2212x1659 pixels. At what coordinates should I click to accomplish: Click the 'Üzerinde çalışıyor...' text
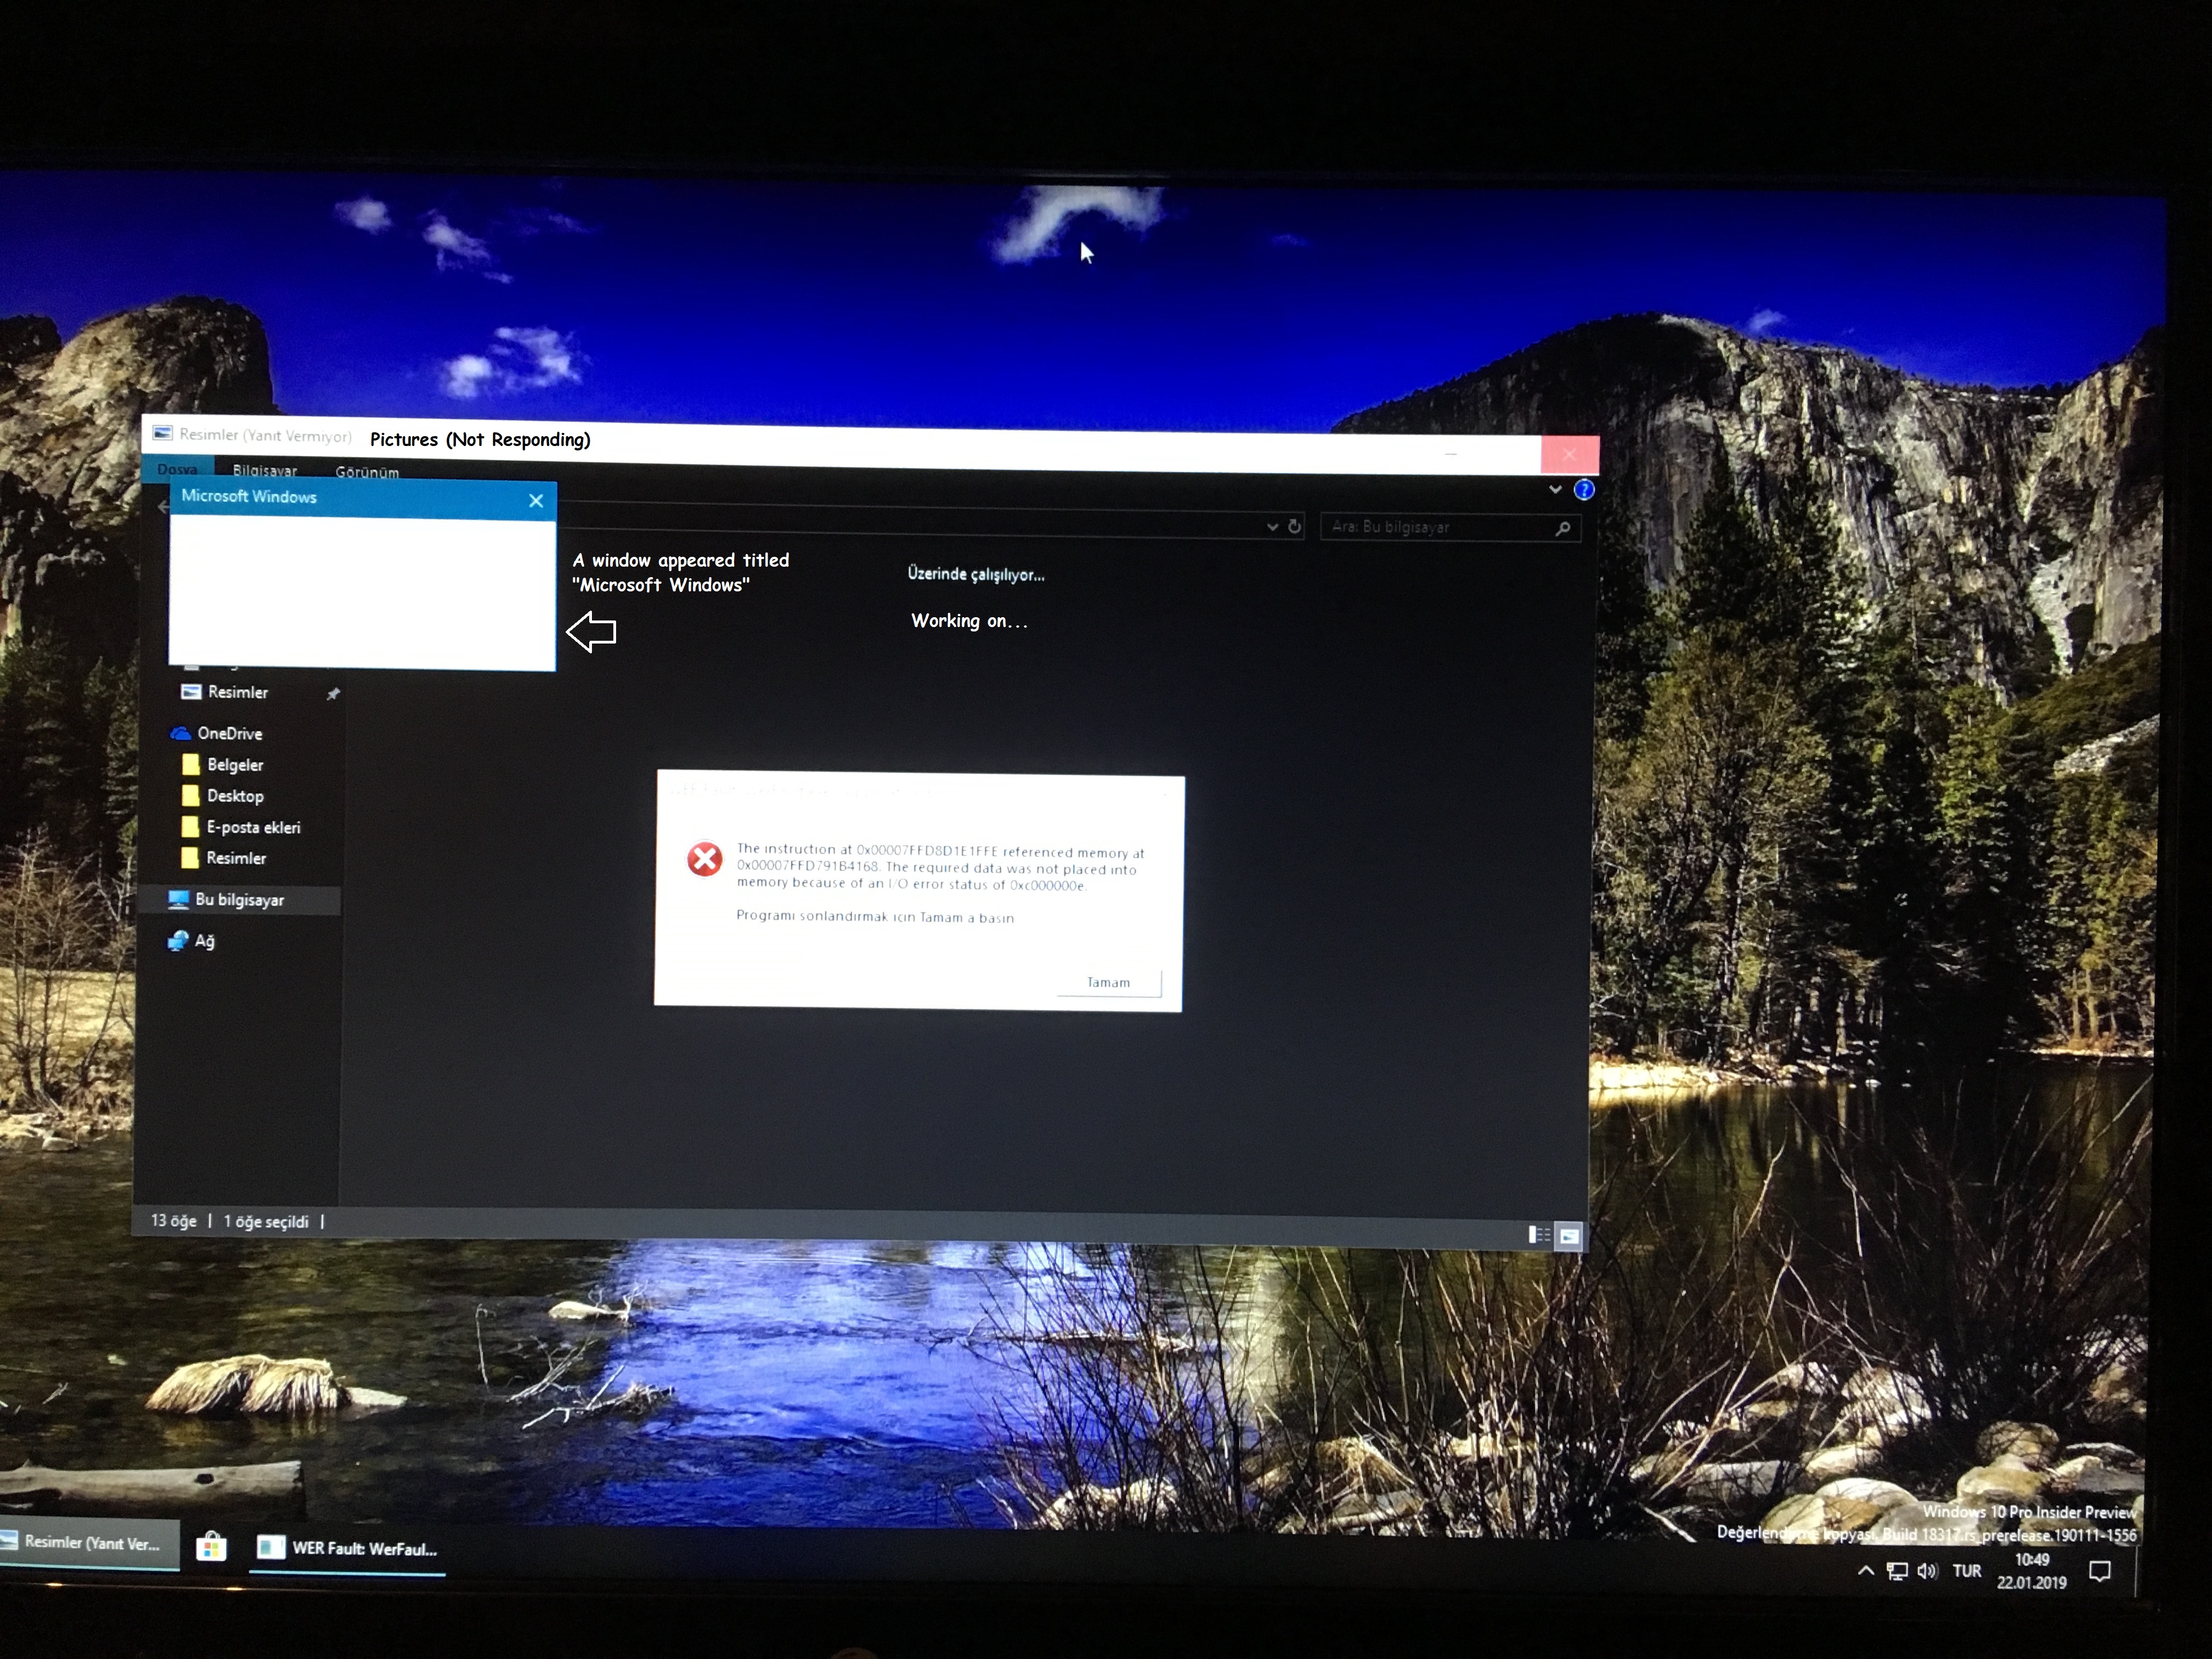976,574
